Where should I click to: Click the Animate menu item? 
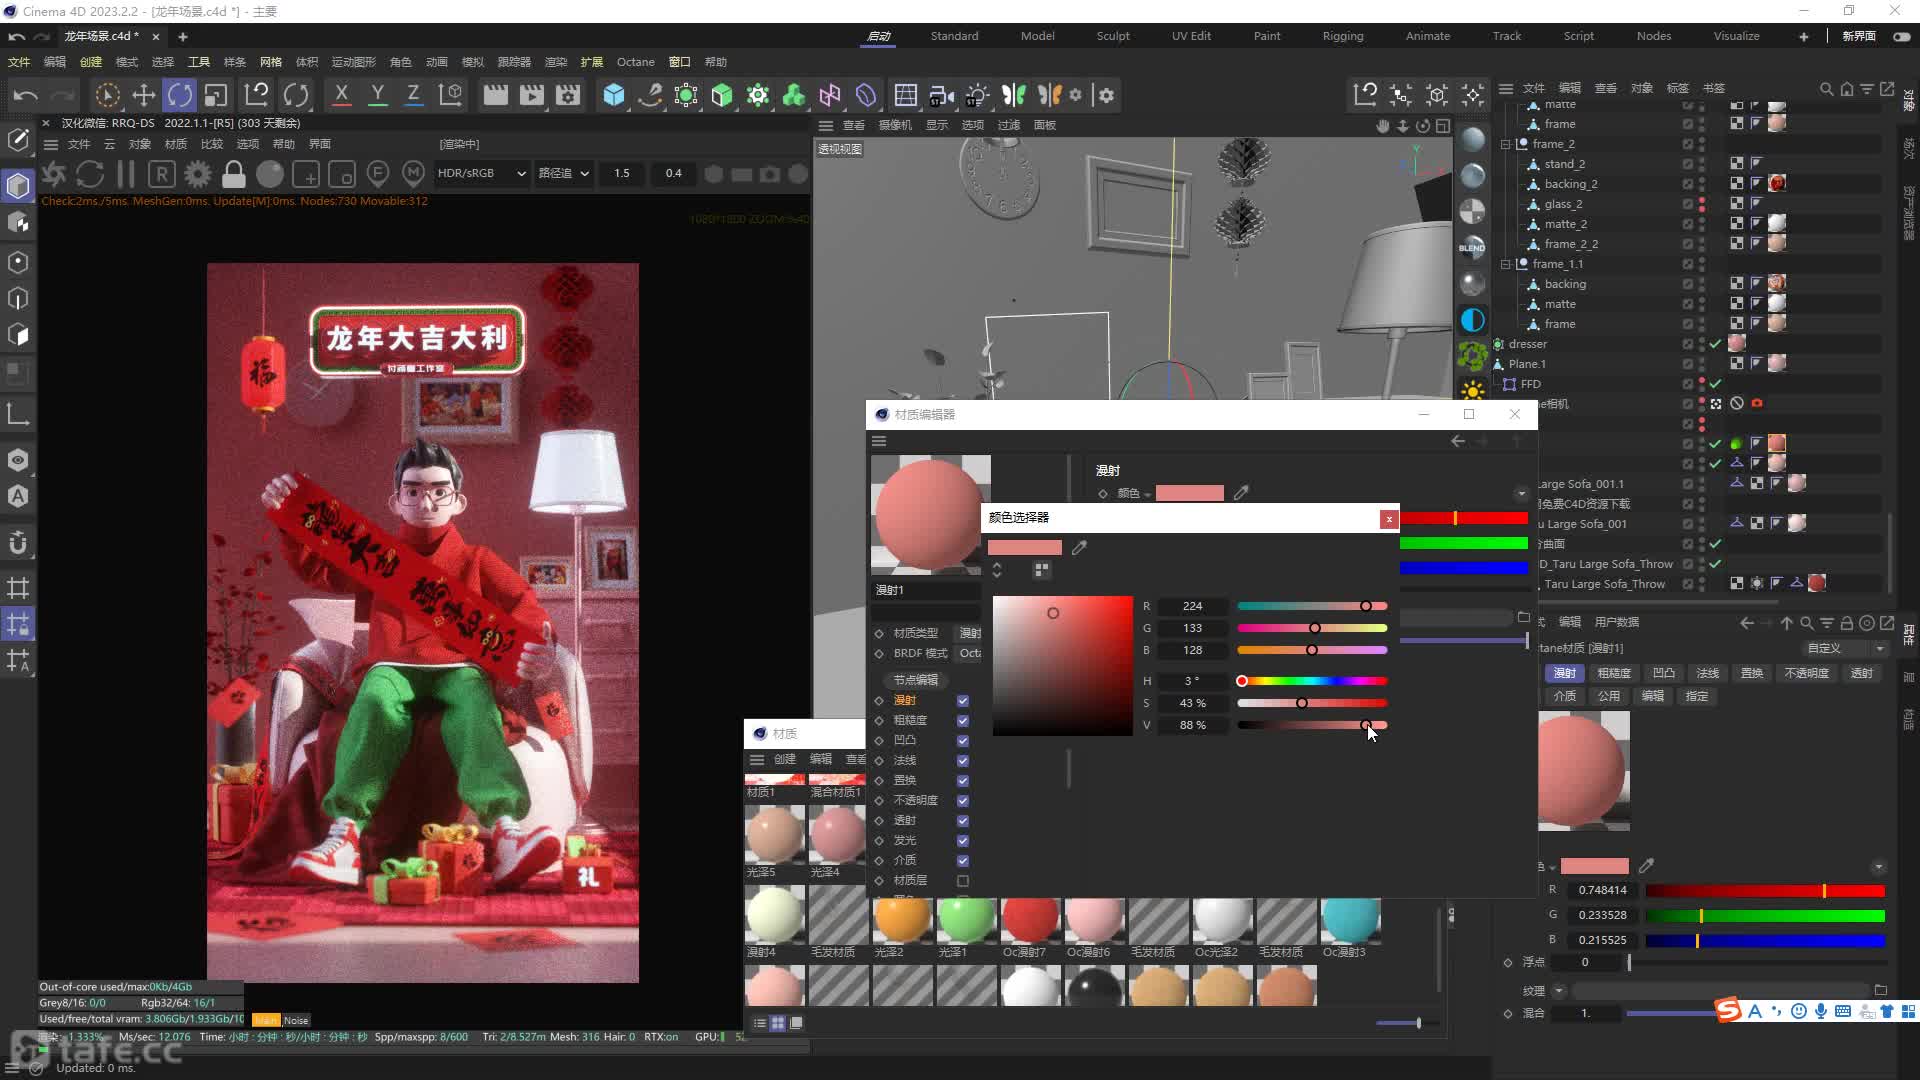click(1428, 36)
